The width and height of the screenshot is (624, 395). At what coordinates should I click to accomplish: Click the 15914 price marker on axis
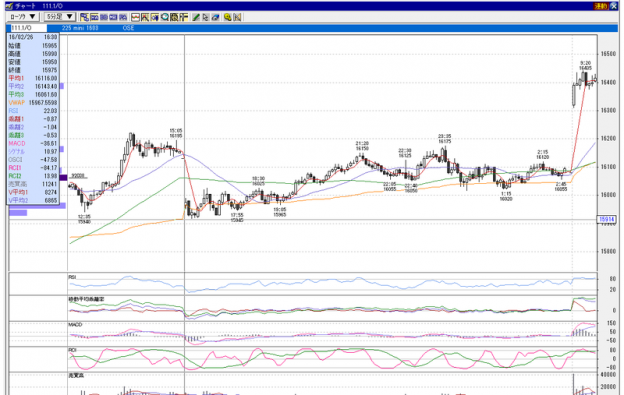pos(606,219)
